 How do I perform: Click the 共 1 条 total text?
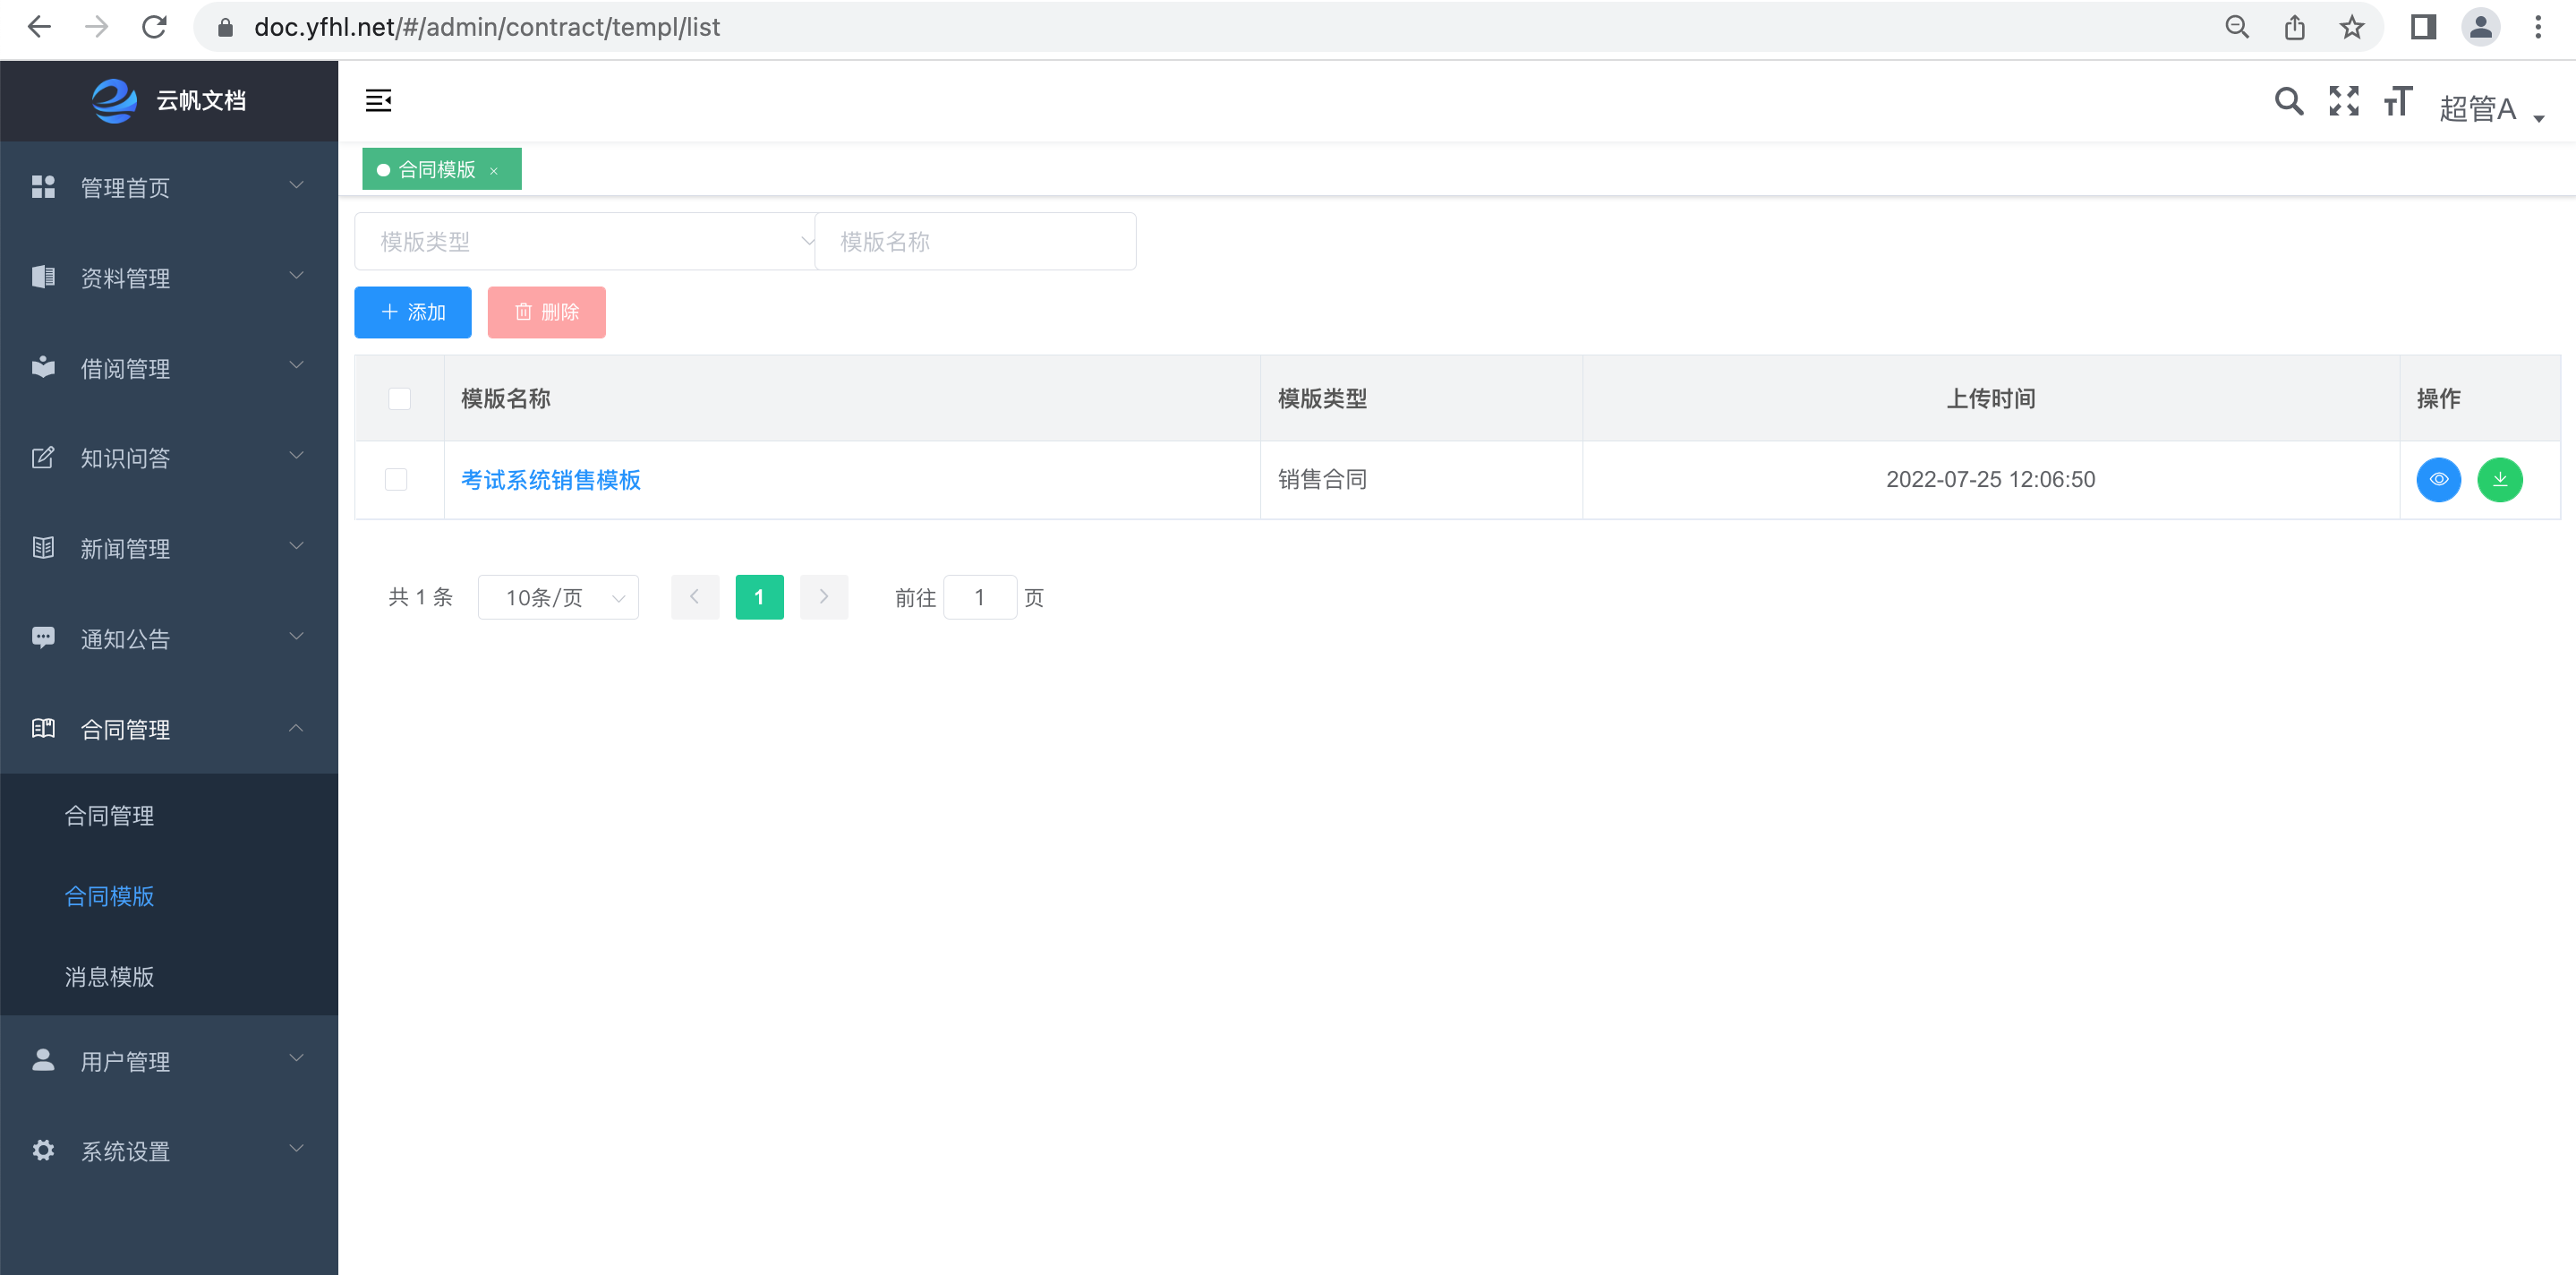(x=420, y=597)
